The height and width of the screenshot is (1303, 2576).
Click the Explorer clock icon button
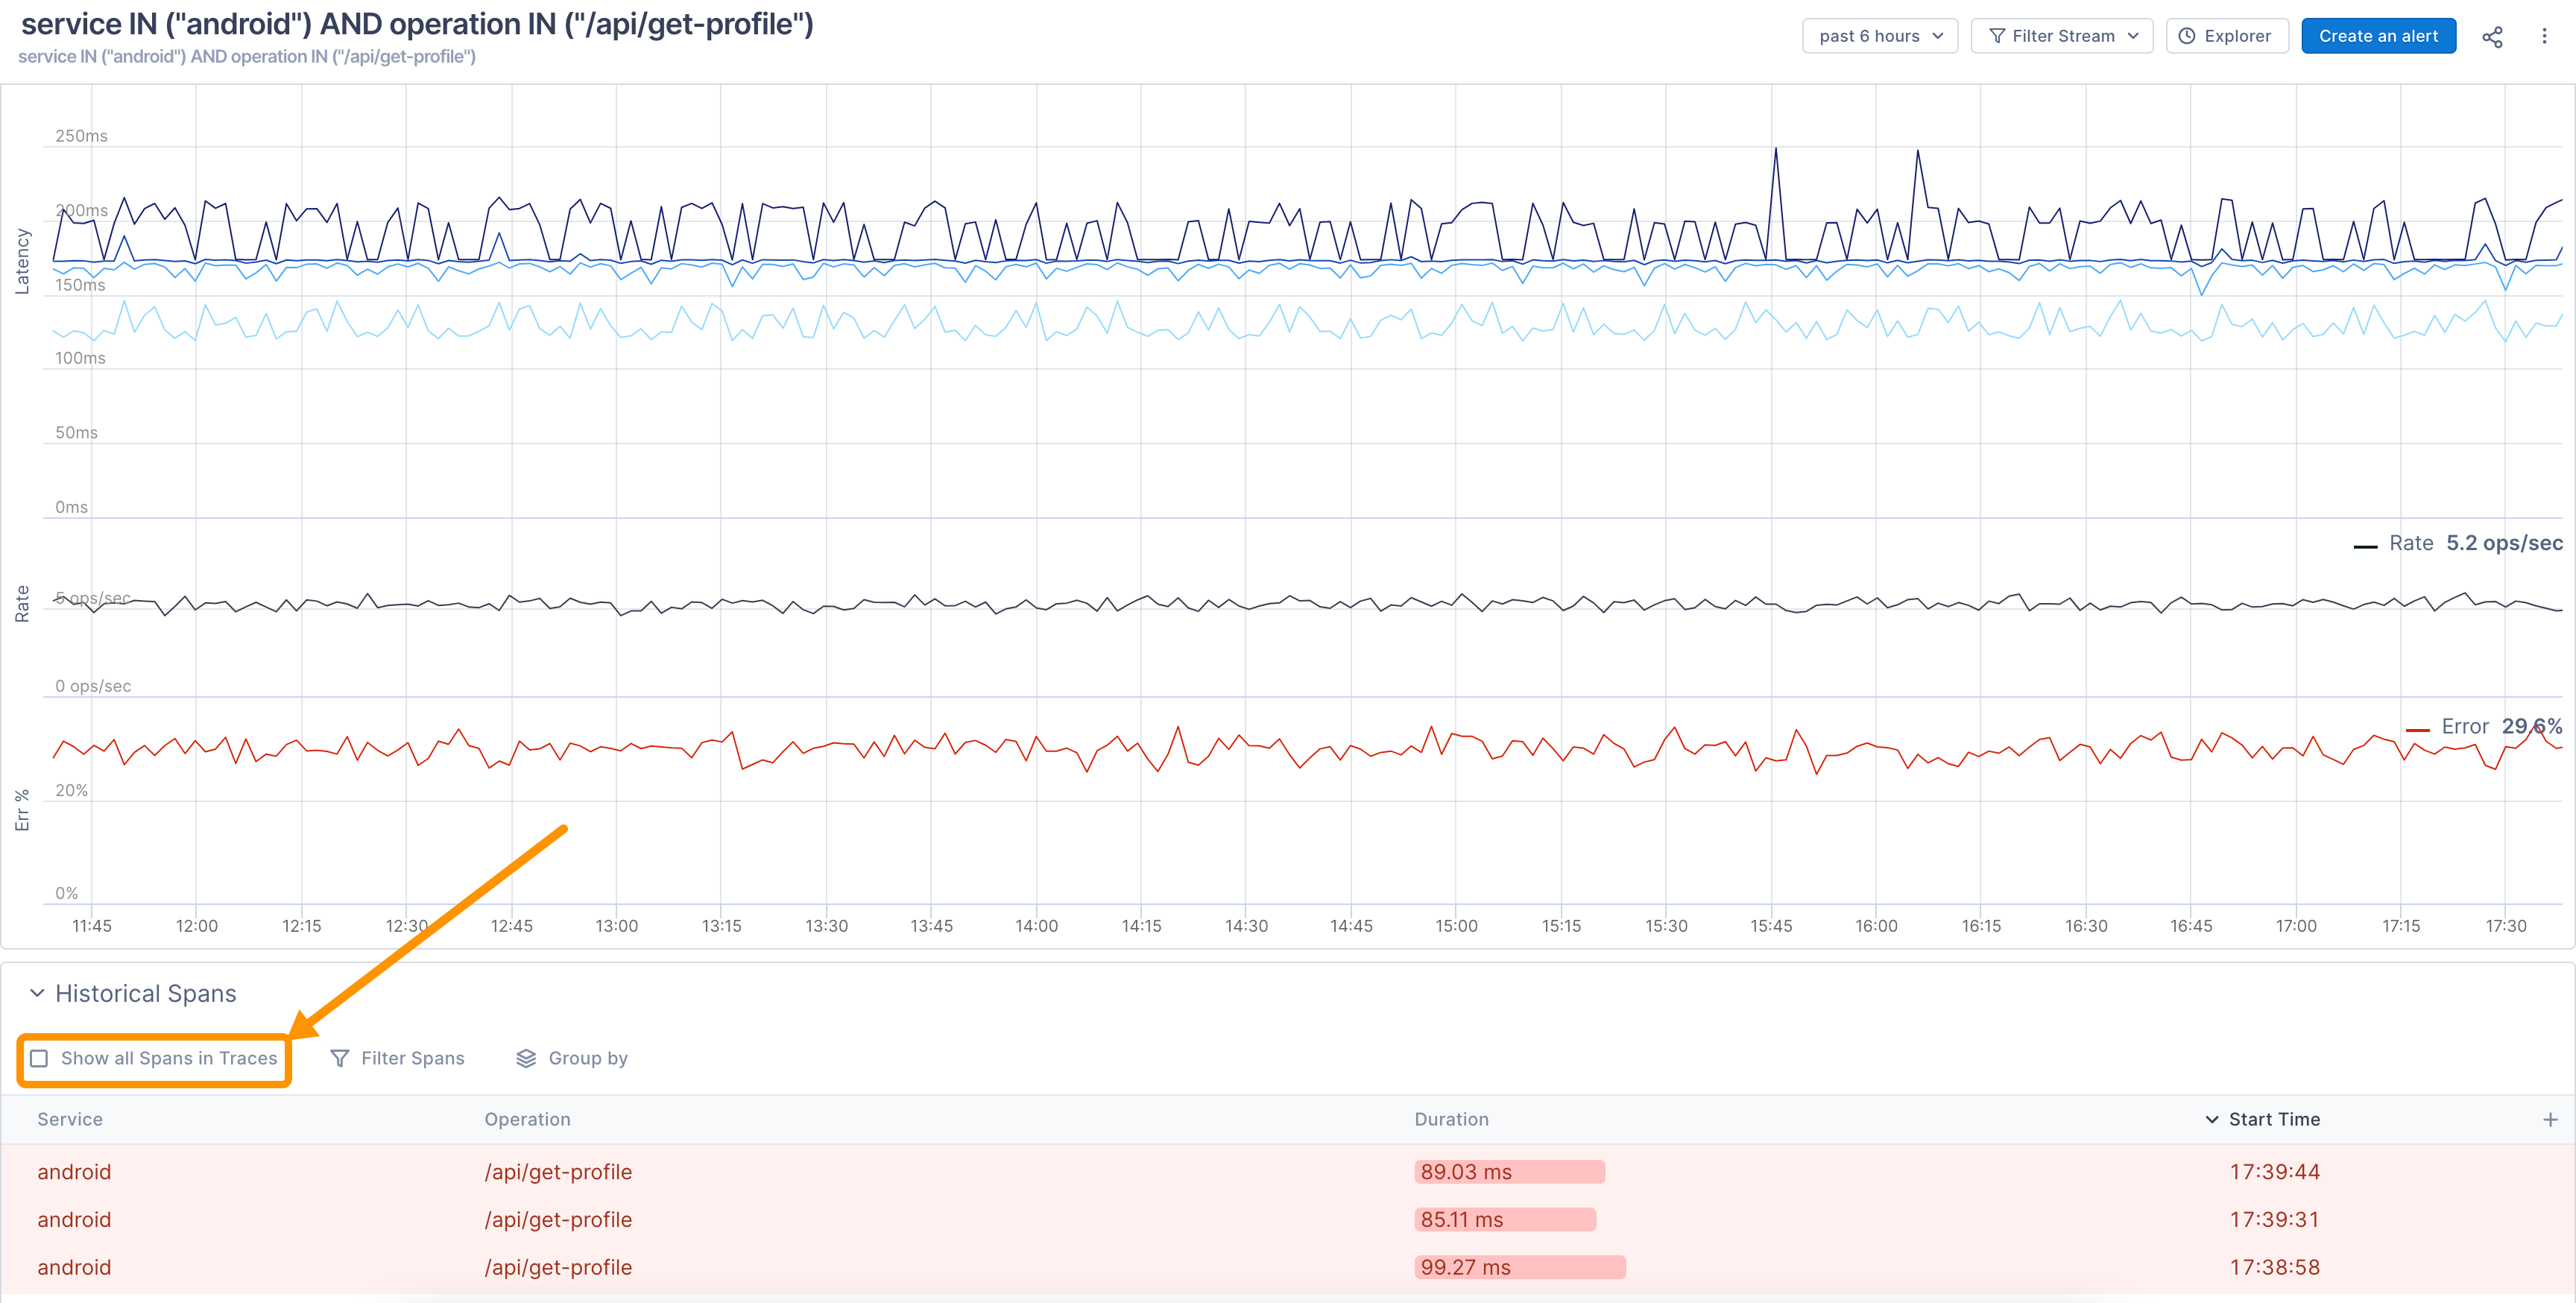coord(2187,37)
